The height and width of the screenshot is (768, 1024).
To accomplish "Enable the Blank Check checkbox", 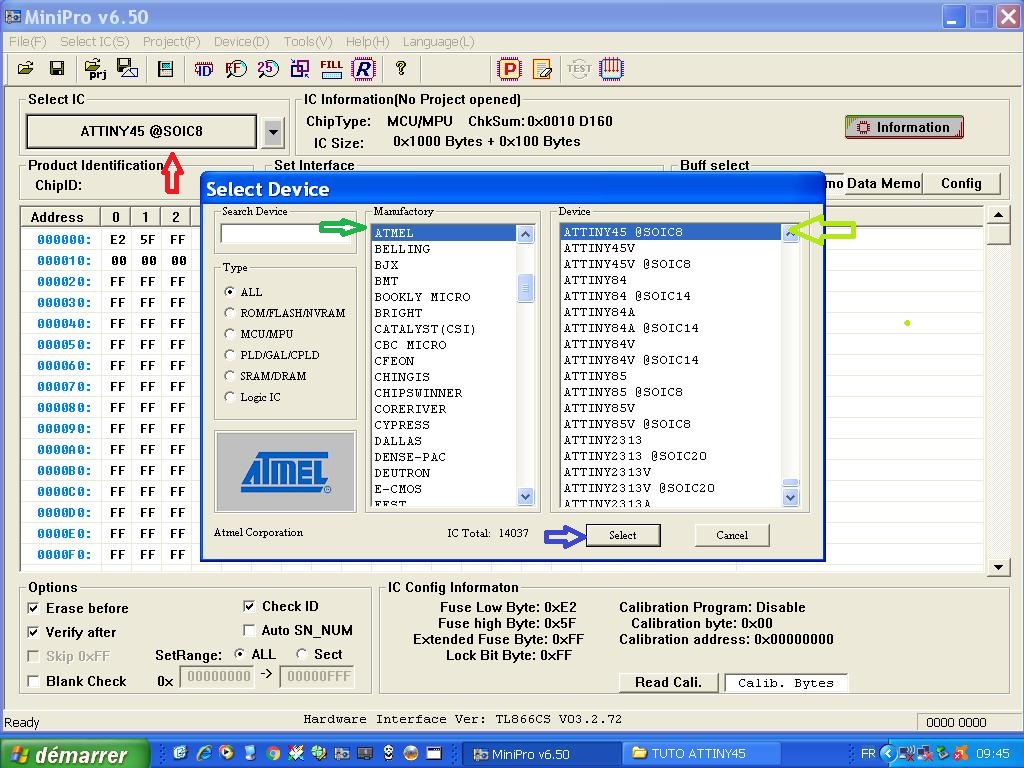I will pyautogui.click(x=33, y=681).
